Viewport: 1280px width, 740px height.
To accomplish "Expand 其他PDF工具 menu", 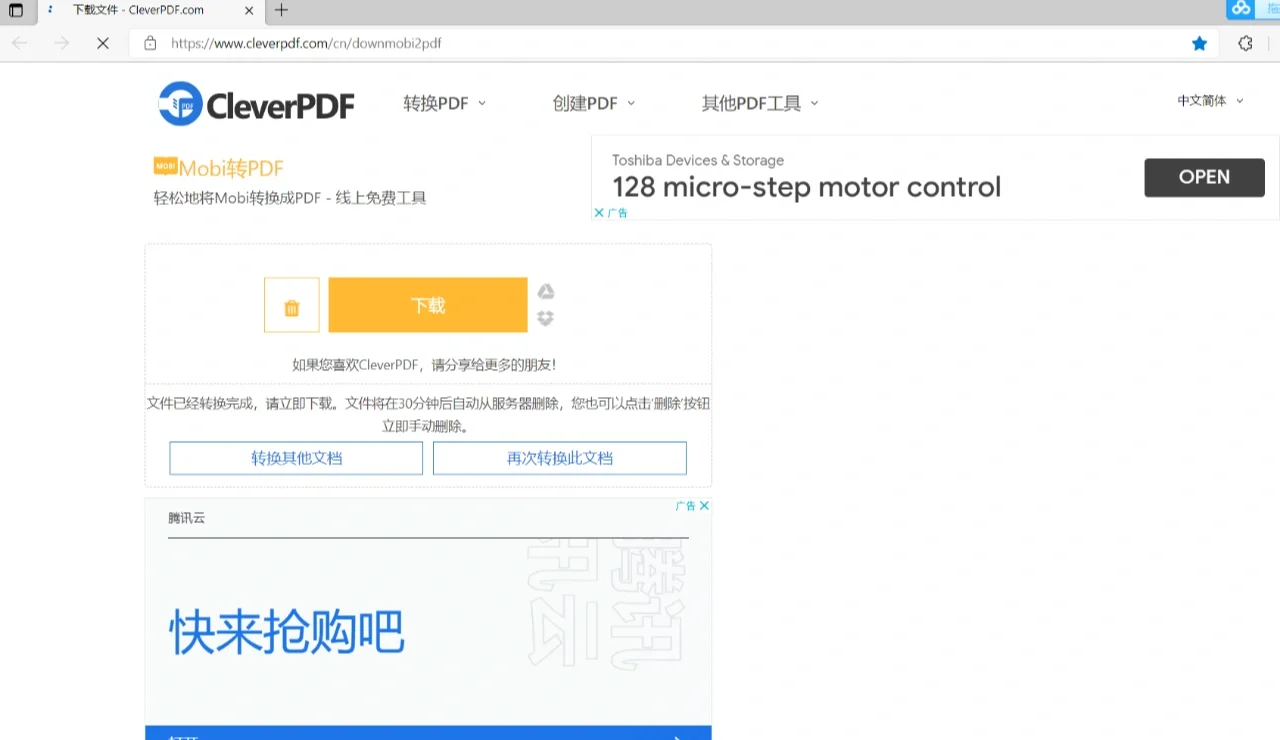I will (x=760, y=103).
